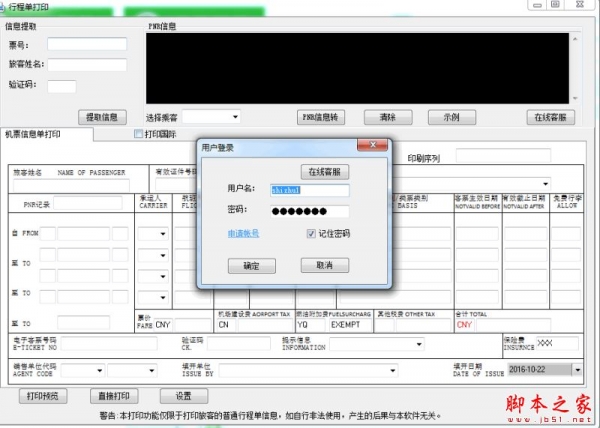Click 直接打印 button
600x428 pixels.
pos(114,396)
